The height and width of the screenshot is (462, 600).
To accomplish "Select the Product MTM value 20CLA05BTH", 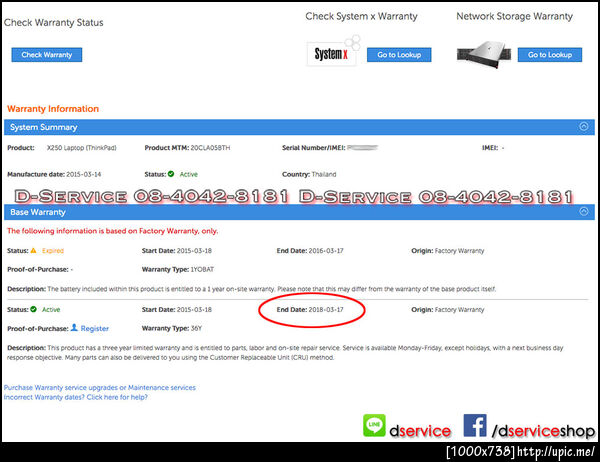I will coord(210,148).
